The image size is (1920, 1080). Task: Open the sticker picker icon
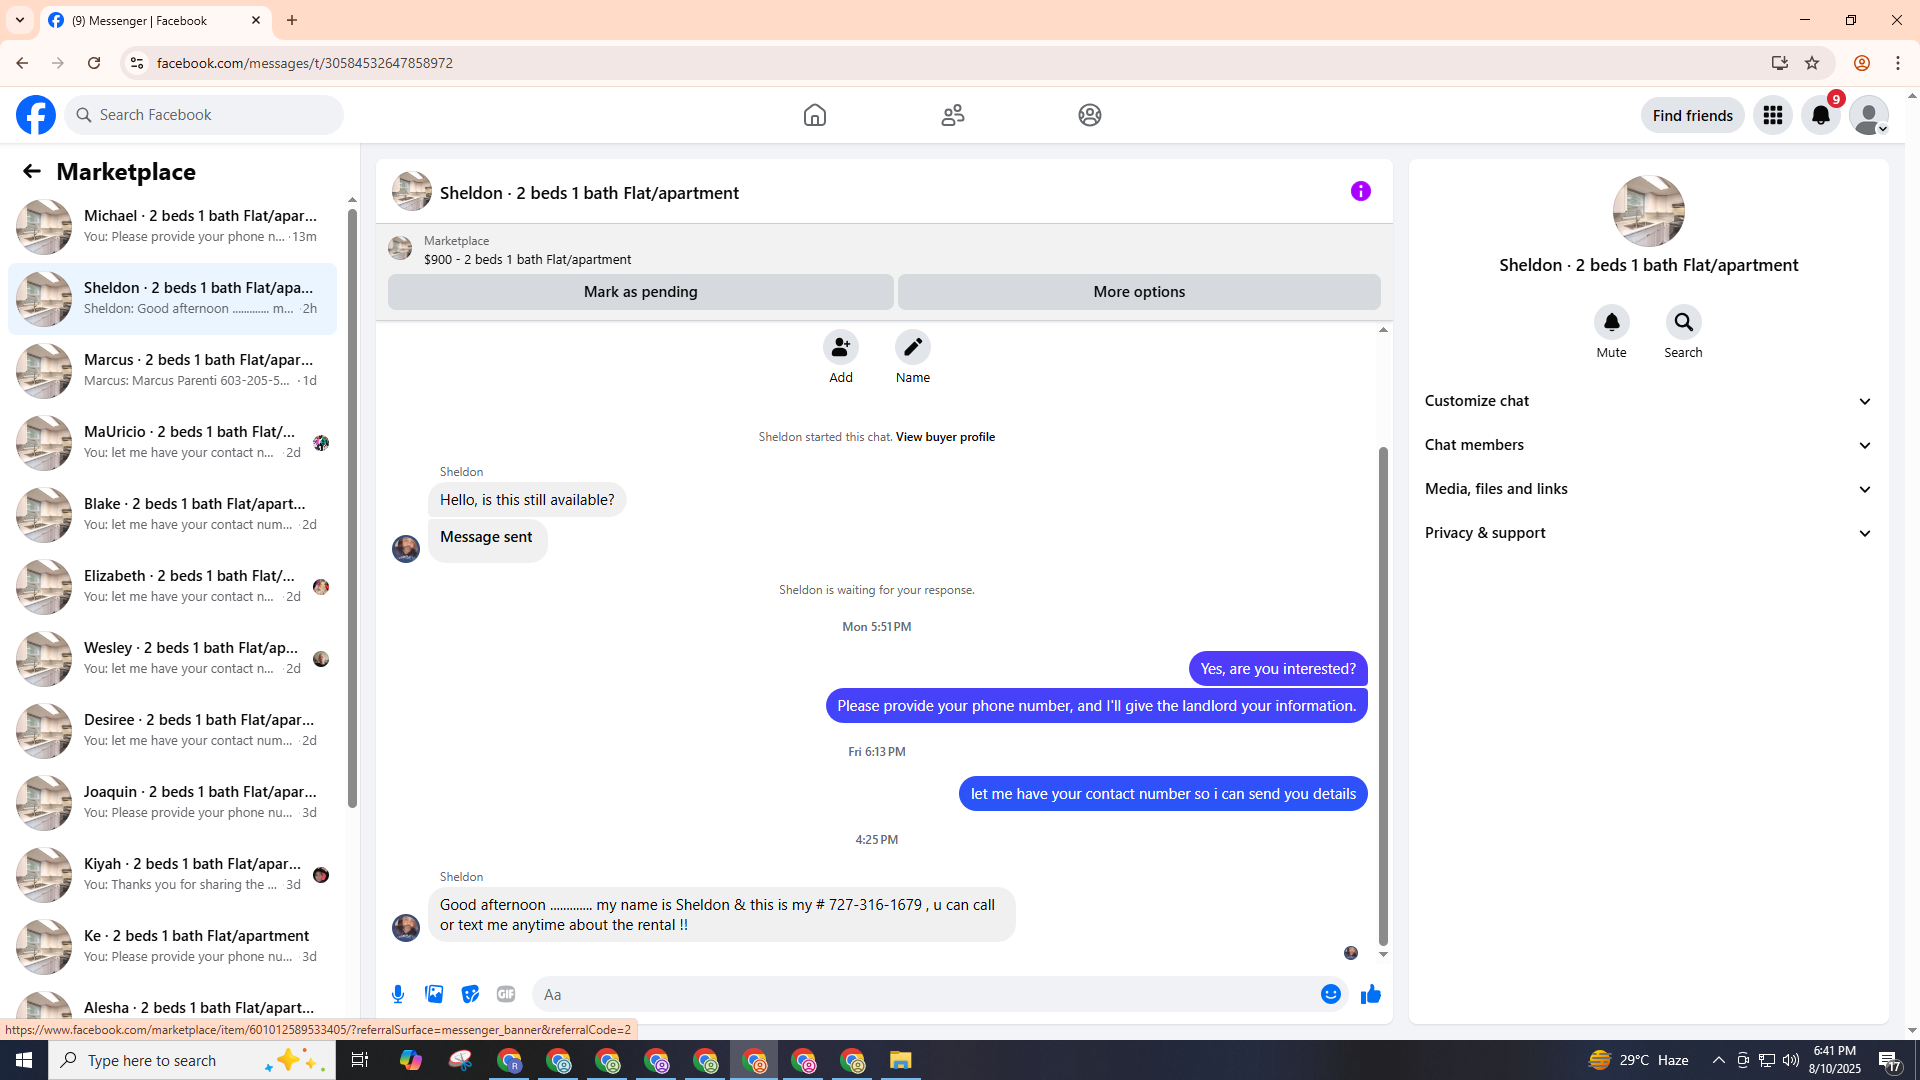(470, 994)
